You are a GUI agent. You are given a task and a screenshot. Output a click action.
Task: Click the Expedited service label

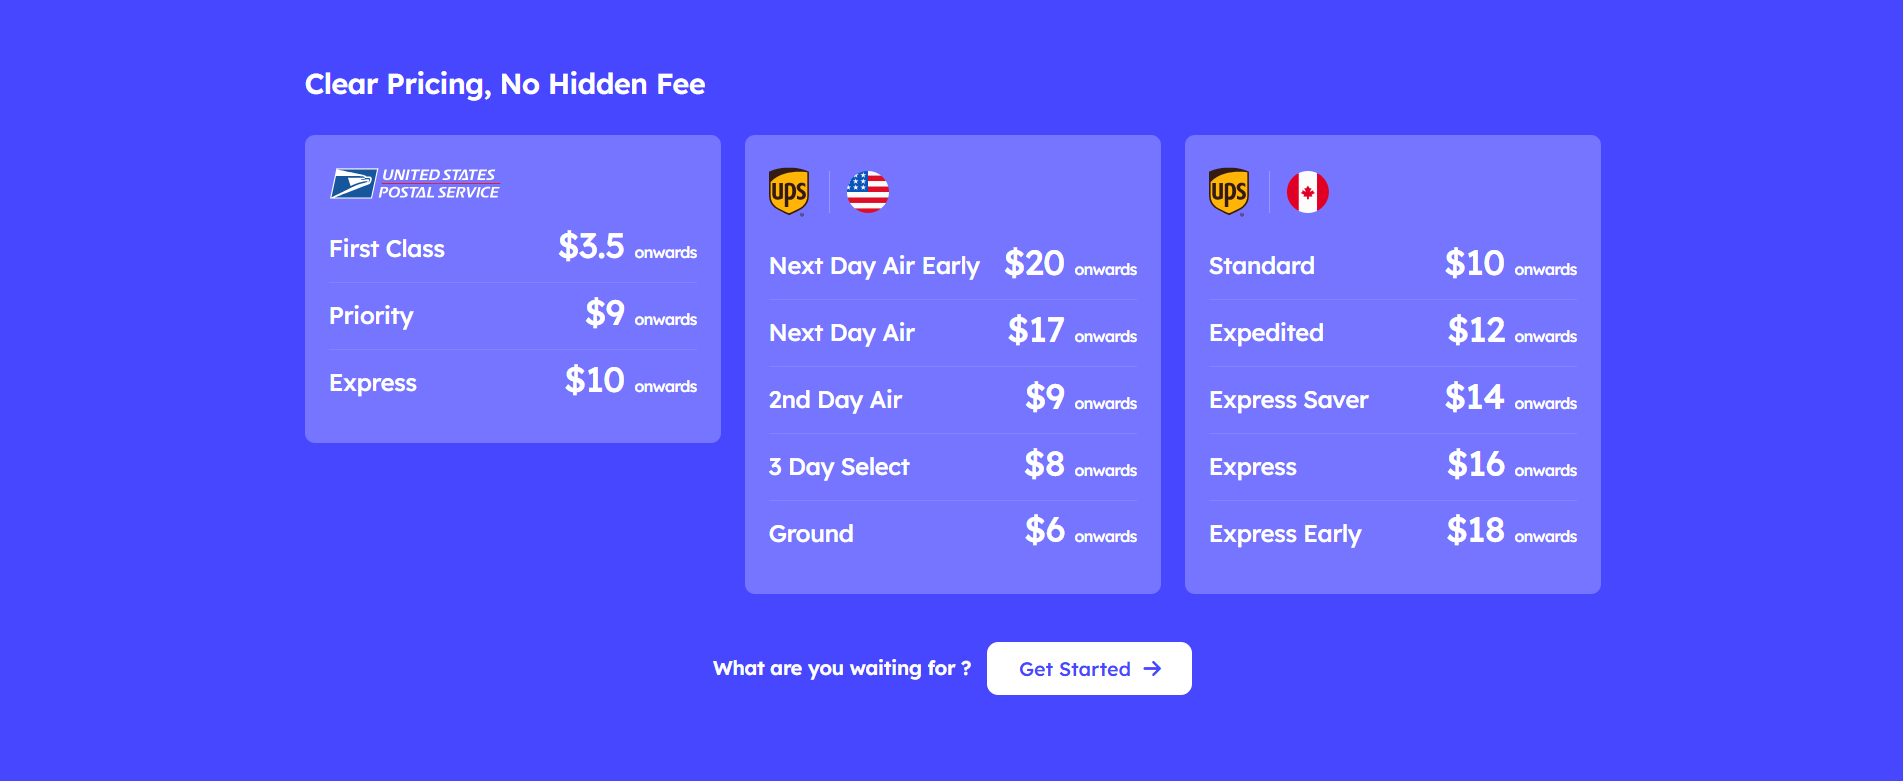coord(1266,333)
